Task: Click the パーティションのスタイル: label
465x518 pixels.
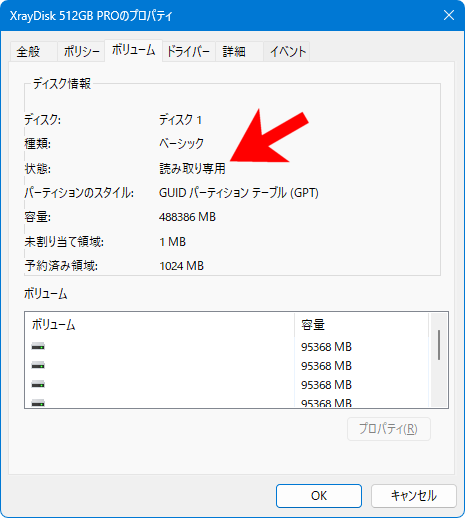Action: 79,193
